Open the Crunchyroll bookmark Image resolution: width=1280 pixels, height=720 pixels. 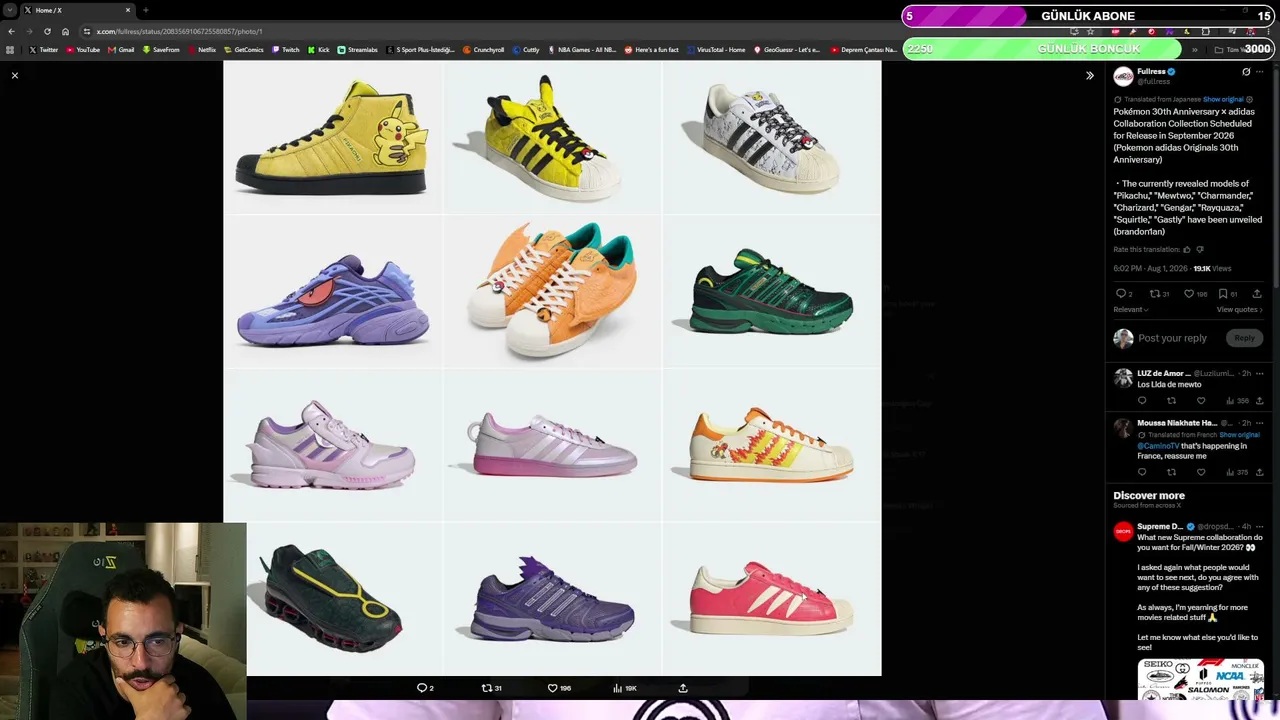[484, 50]
